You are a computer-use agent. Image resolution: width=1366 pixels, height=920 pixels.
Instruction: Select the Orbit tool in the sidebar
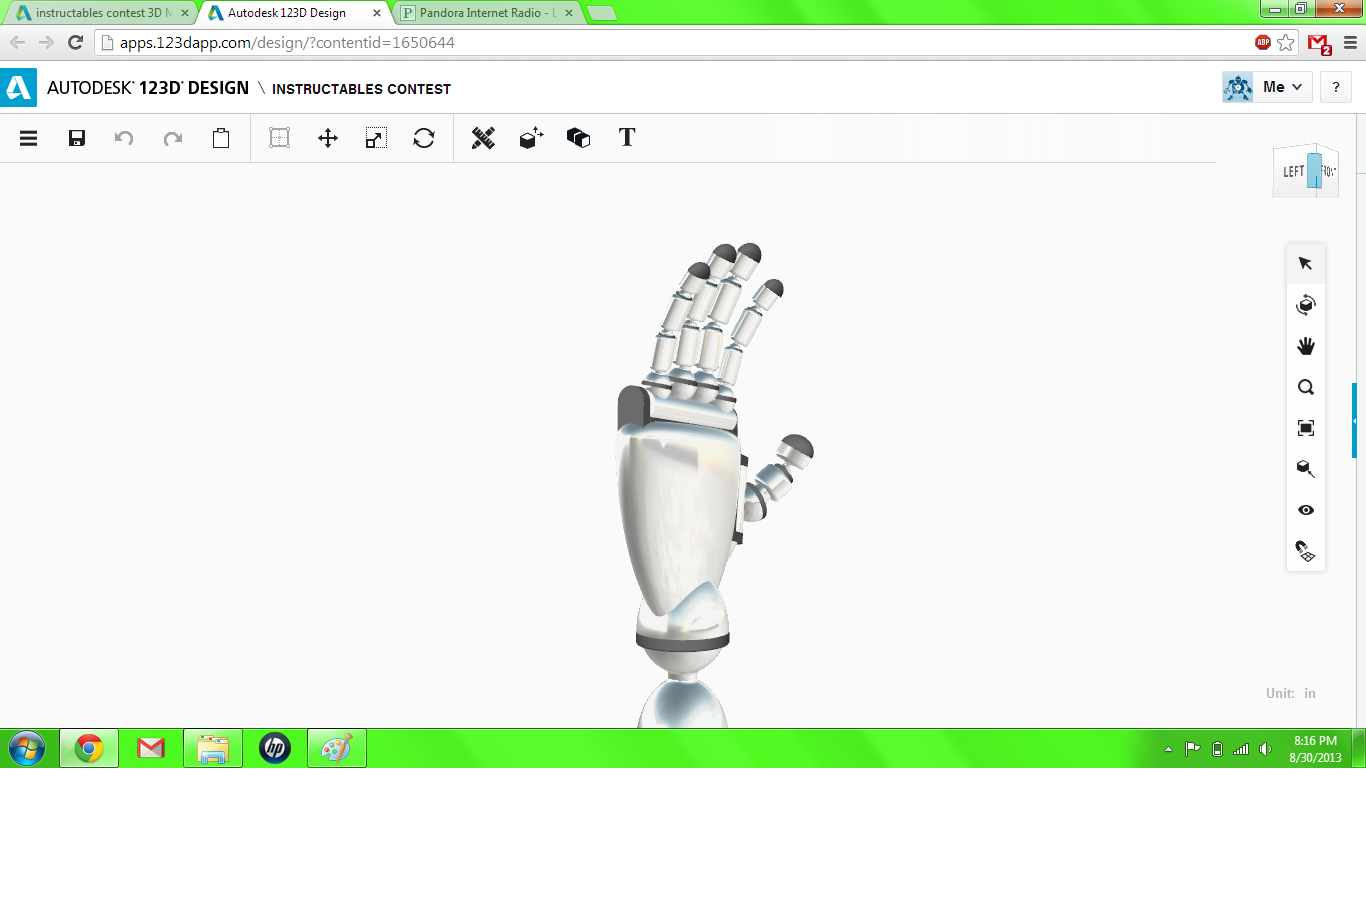coord(1306,305)
